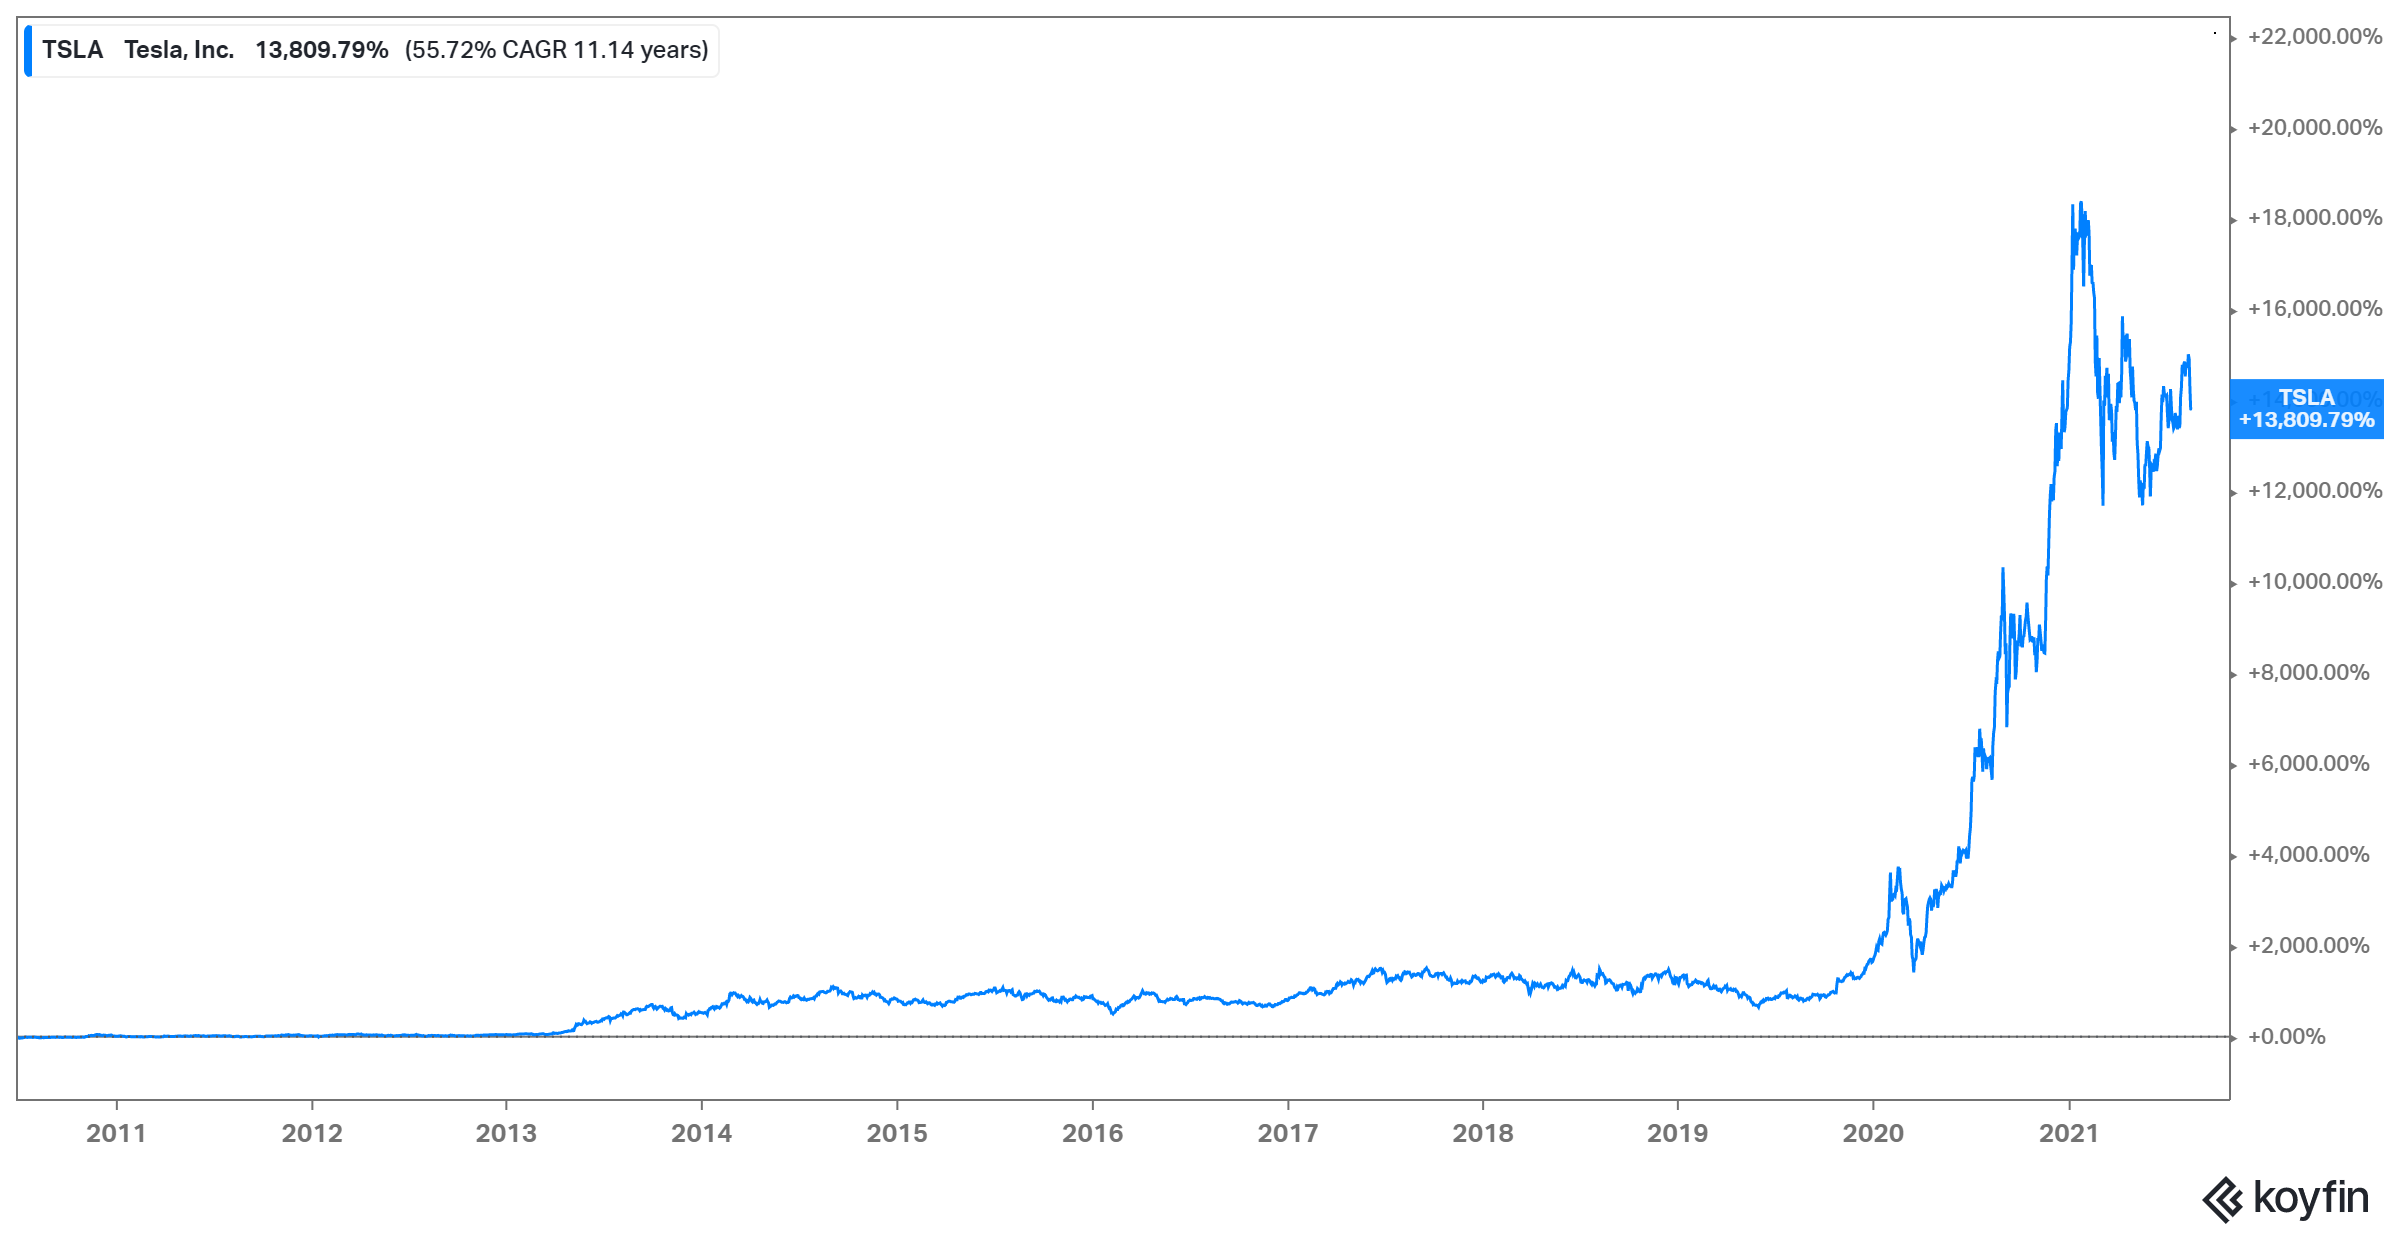Click the Koyfin logo
2400x1240 pixels.
(2286, 1198)
